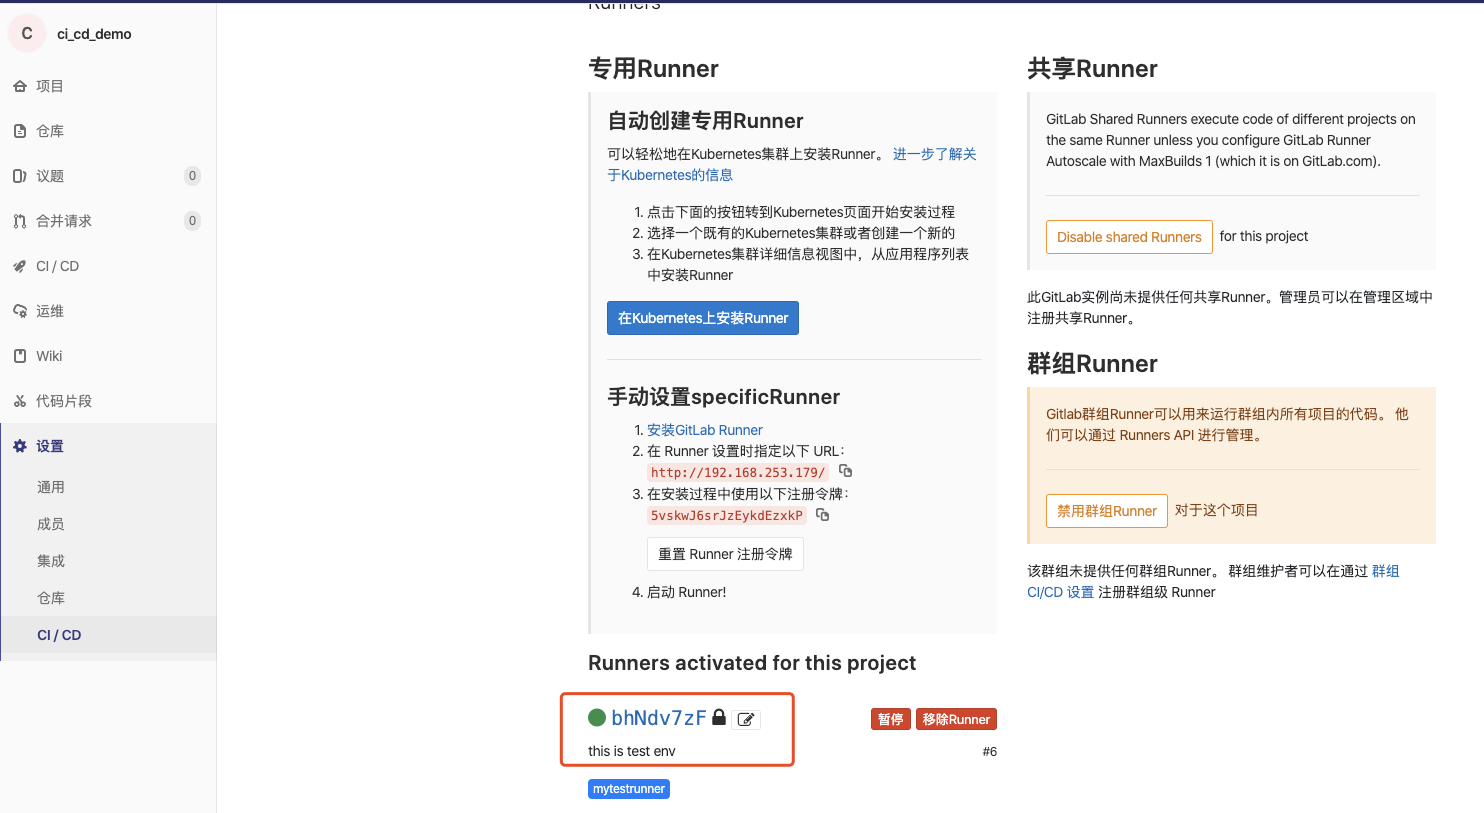Click the registration token 5vskwJ6srJzEykdEzxkP

click(x=727, y=516)
